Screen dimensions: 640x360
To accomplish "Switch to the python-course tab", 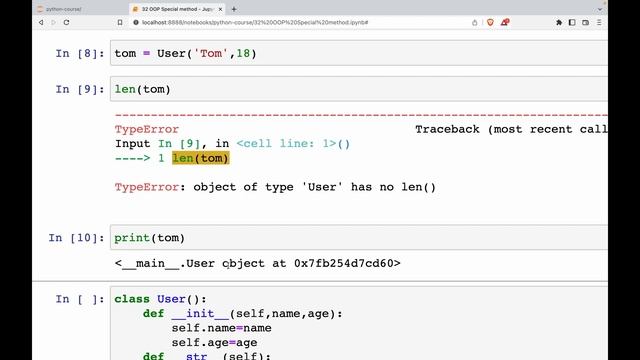I will pos(81,9).
